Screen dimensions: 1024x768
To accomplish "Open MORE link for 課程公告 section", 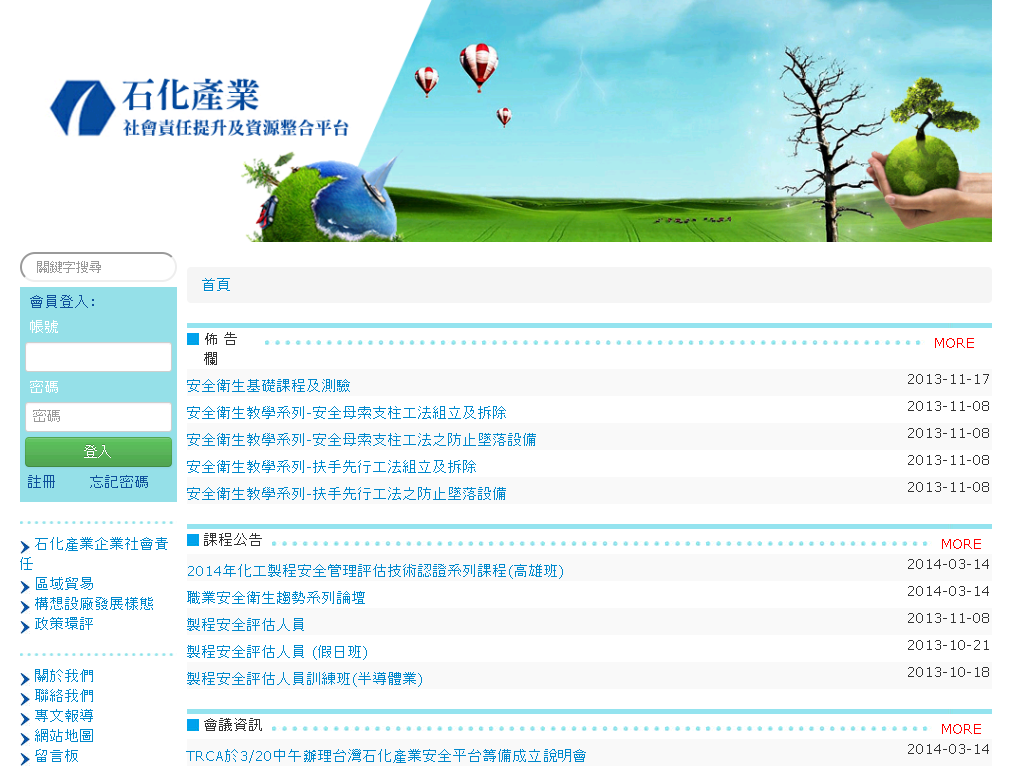I will [961, 544].
